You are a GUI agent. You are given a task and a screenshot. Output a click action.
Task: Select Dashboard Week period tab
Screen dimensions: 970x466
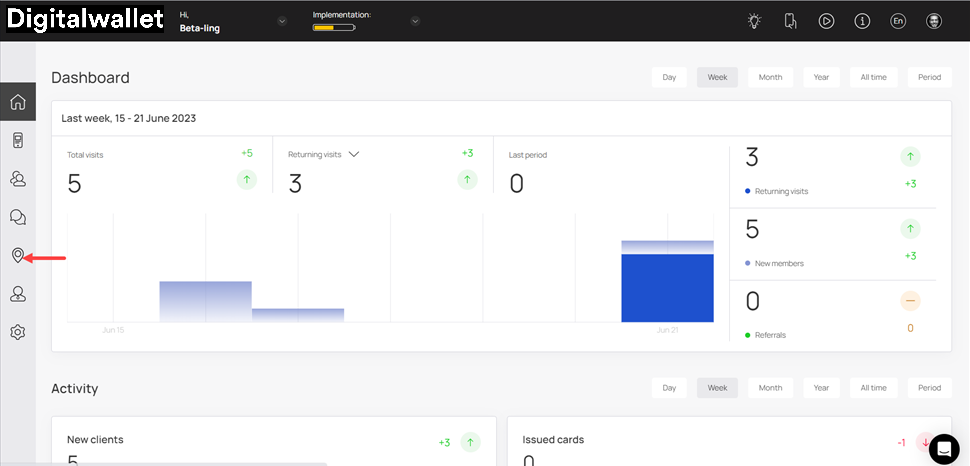point(718,77)
